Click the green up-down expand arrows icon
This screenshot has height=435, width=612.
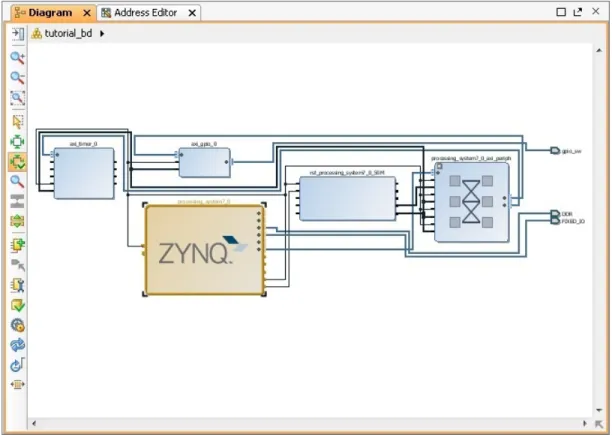coord(18,221)
